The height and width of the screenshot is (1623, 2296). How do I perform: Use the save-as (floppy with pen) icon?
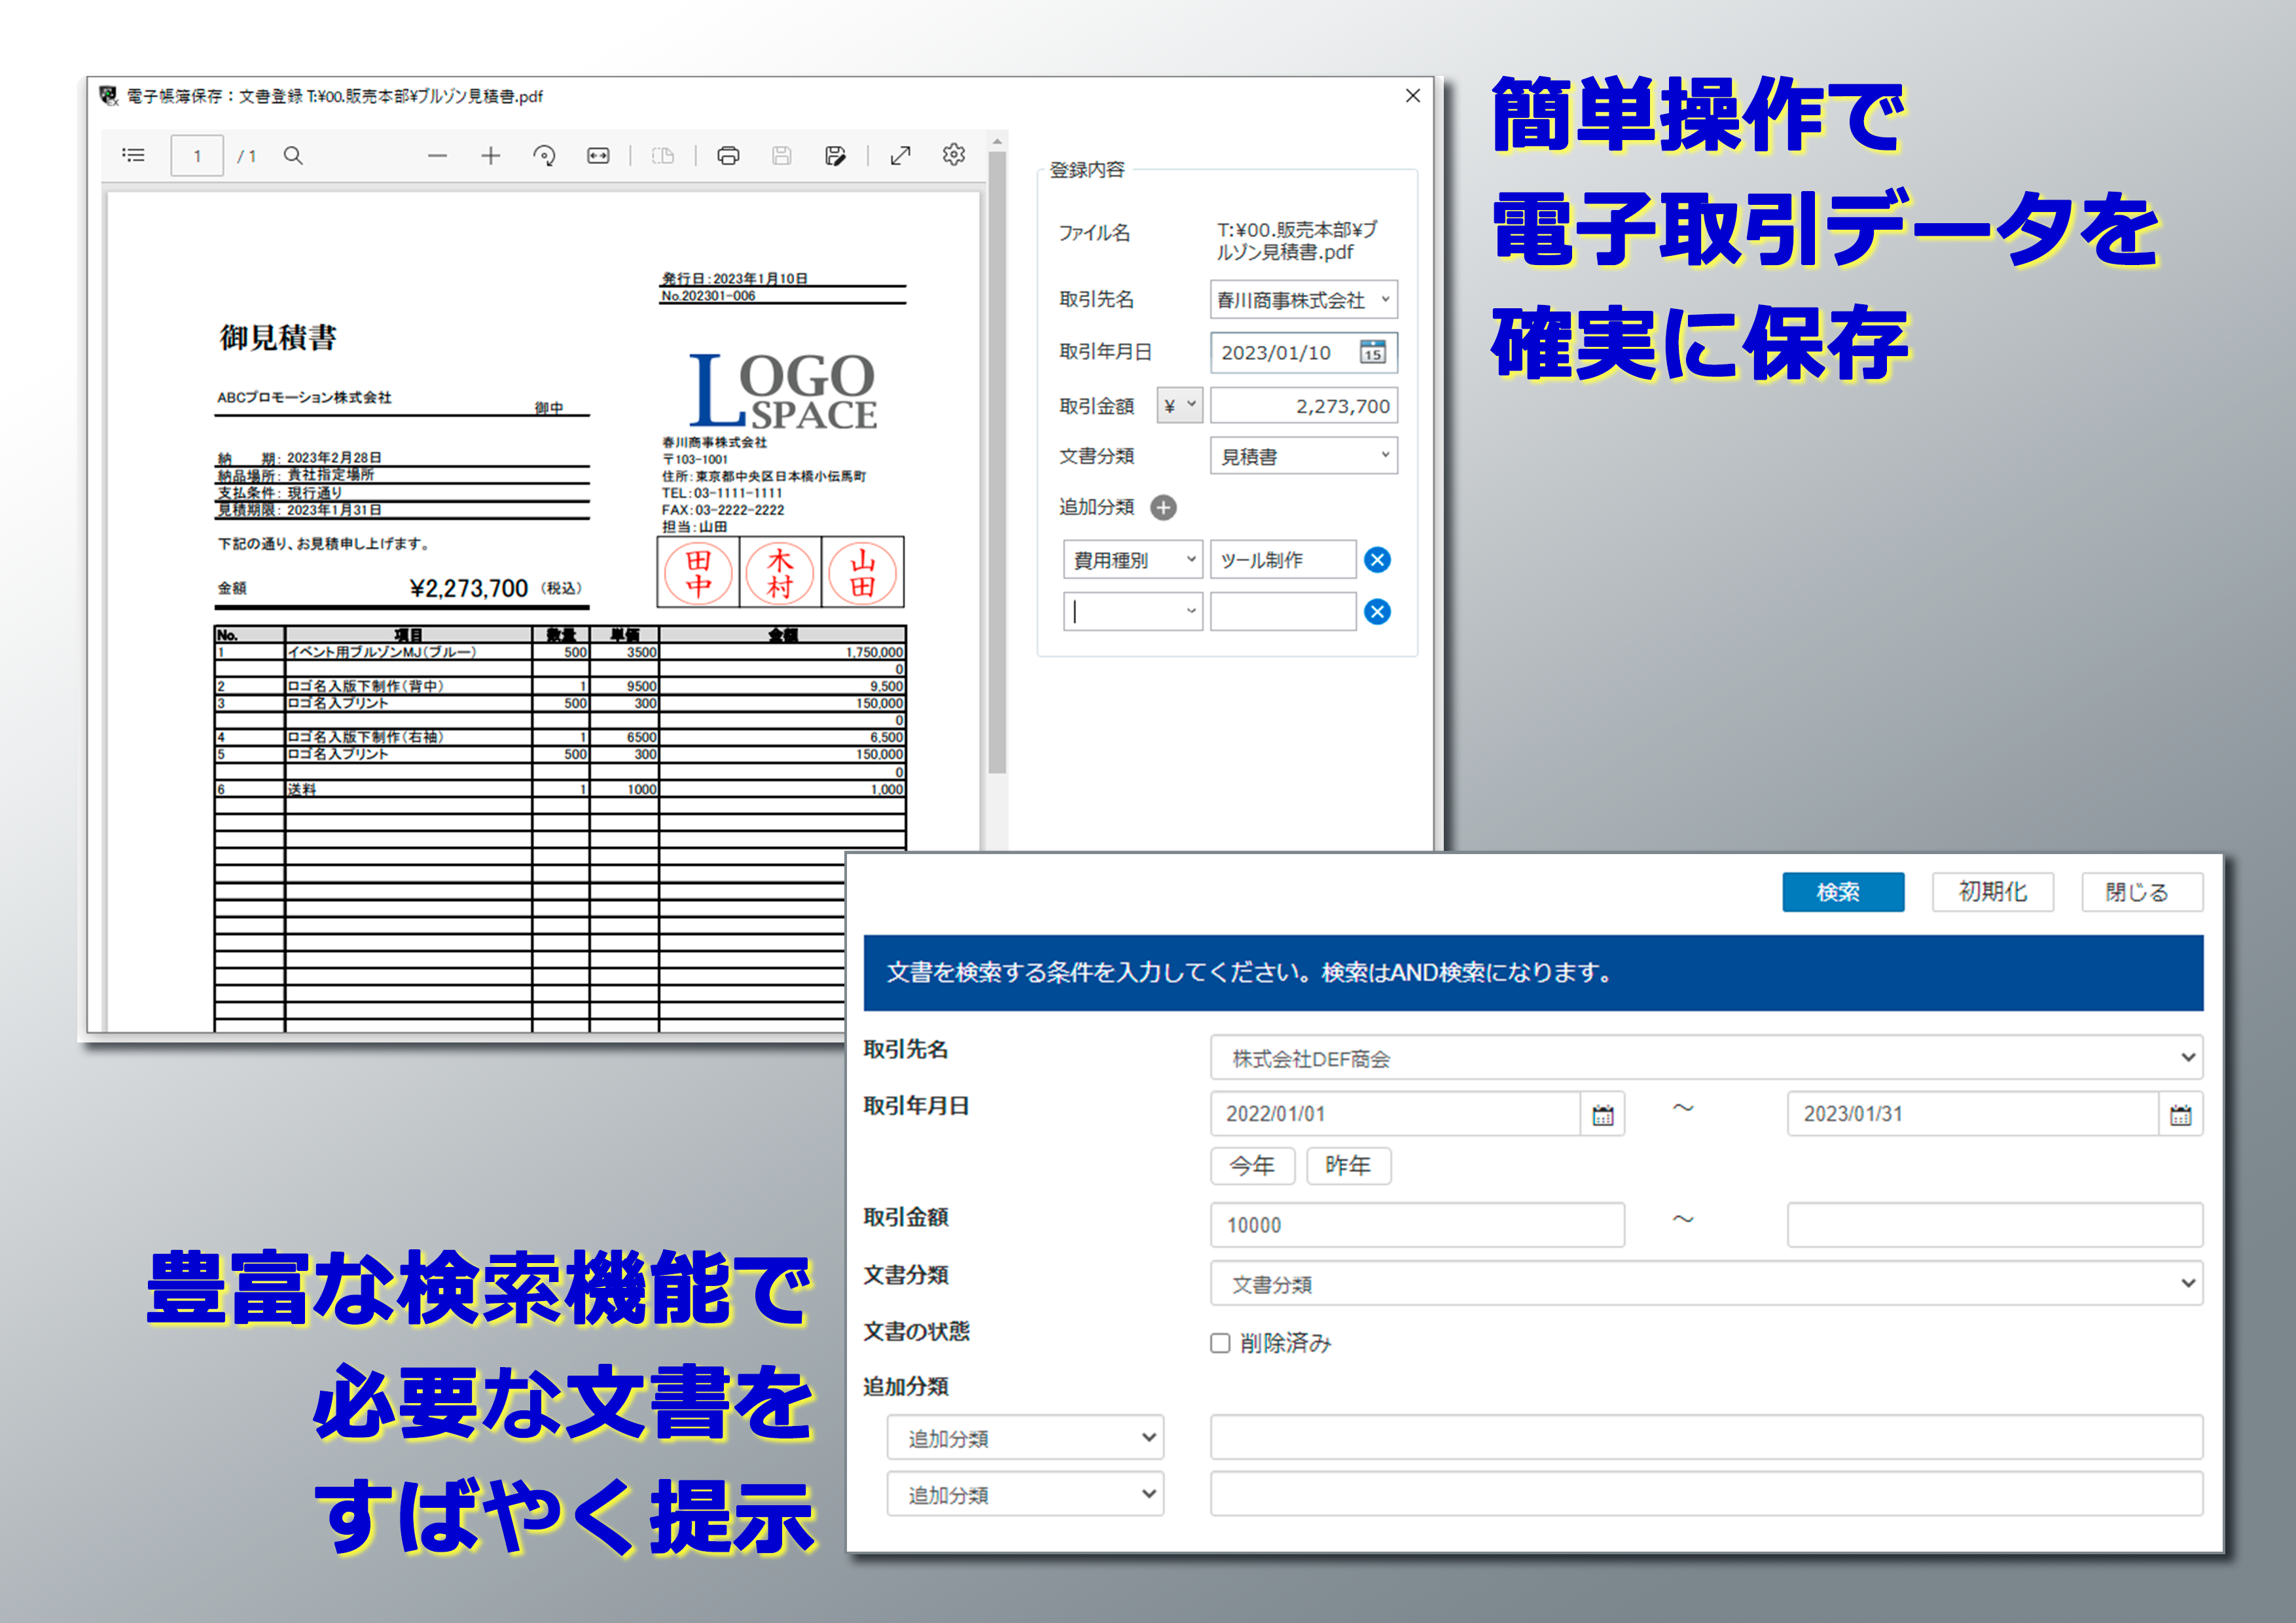pyautogui.click(x=837, y=155)
